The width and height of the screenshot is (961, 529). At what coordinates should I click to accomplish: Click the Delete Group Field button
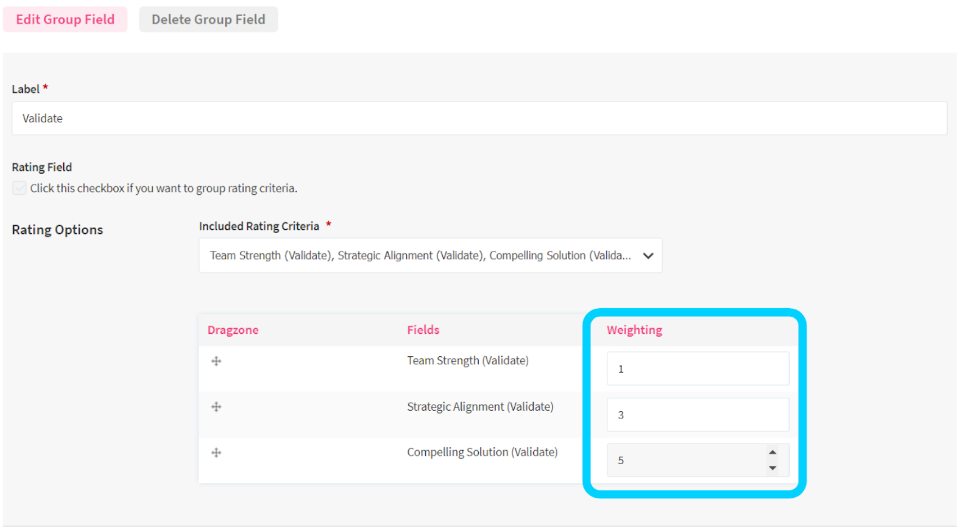(208, 19)
